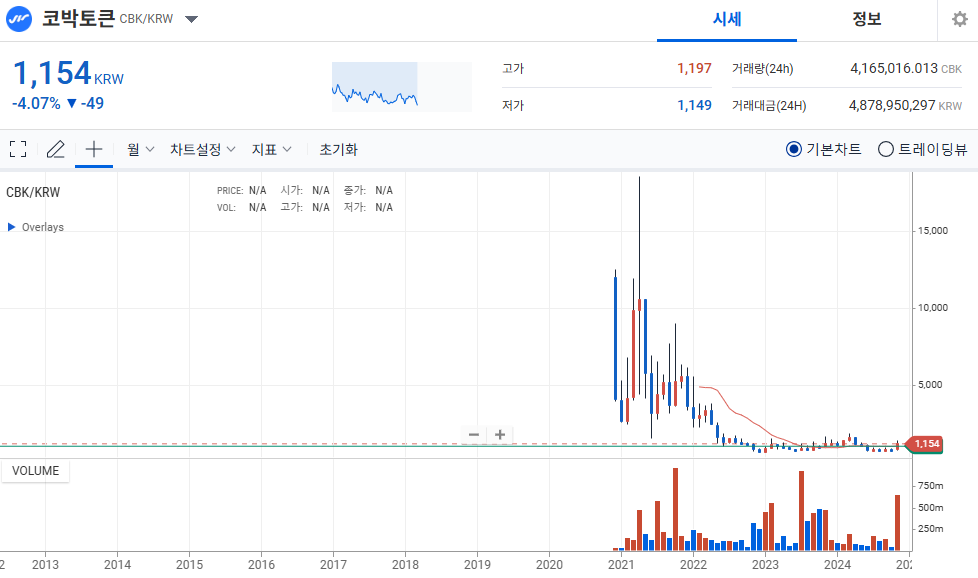Screen dimensions: 978x578
Task: Click the 2015 time axis label
Action: click(189, 564)
